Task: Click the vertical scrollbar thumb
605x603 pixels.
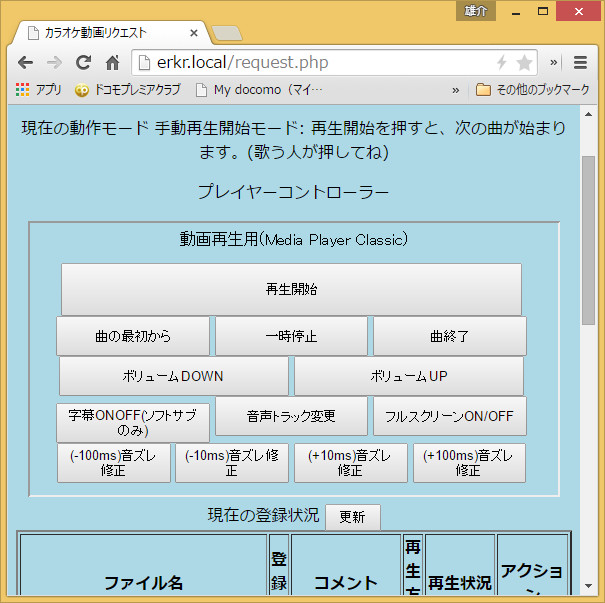Action: click(588, 241)
